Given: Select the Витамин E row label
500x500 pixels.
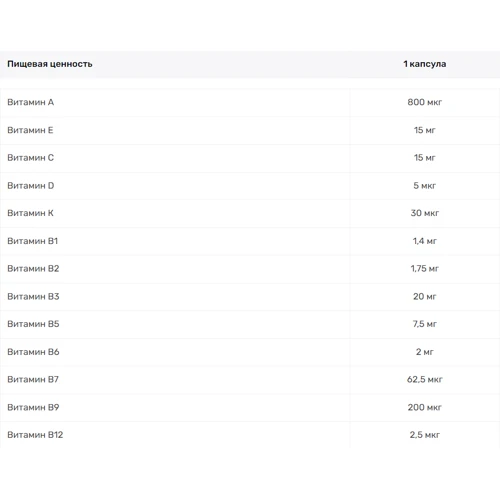Looking at the screenshot, I should pyautogui.click(x=30, y=130).
